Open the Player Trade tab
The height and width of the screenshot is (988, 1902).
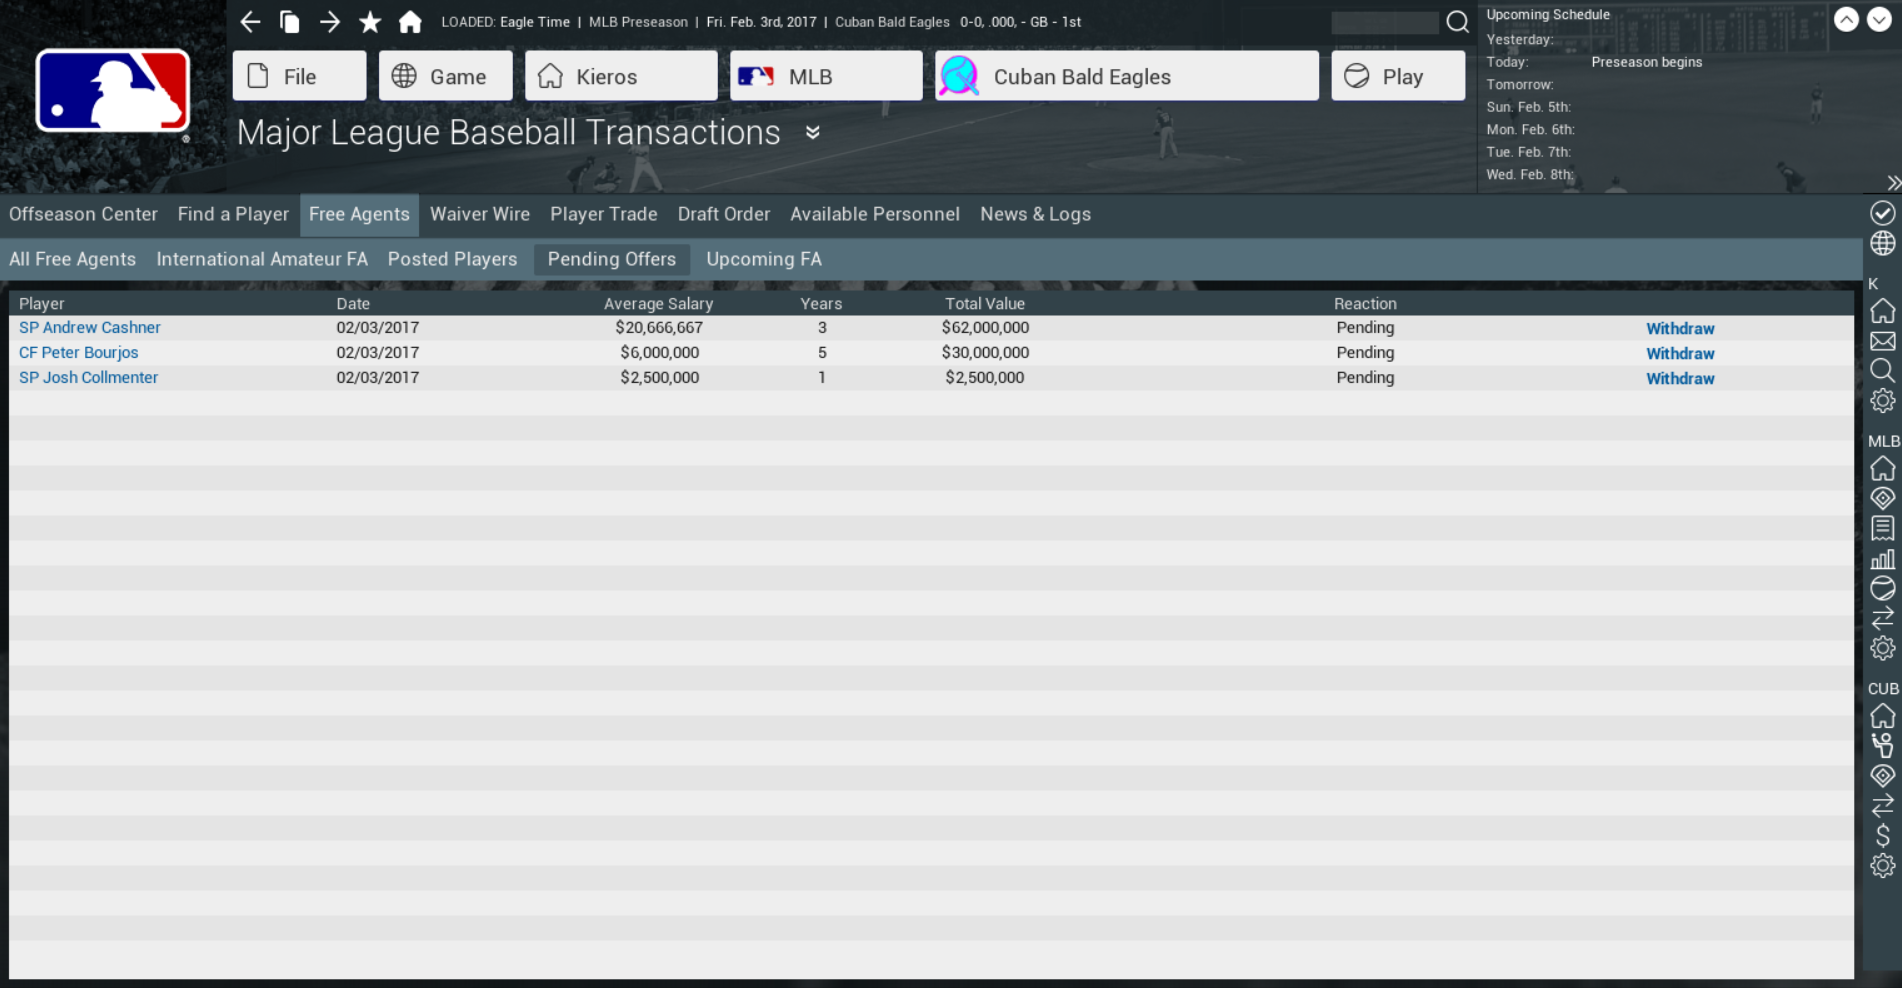[x=604, y=214]
